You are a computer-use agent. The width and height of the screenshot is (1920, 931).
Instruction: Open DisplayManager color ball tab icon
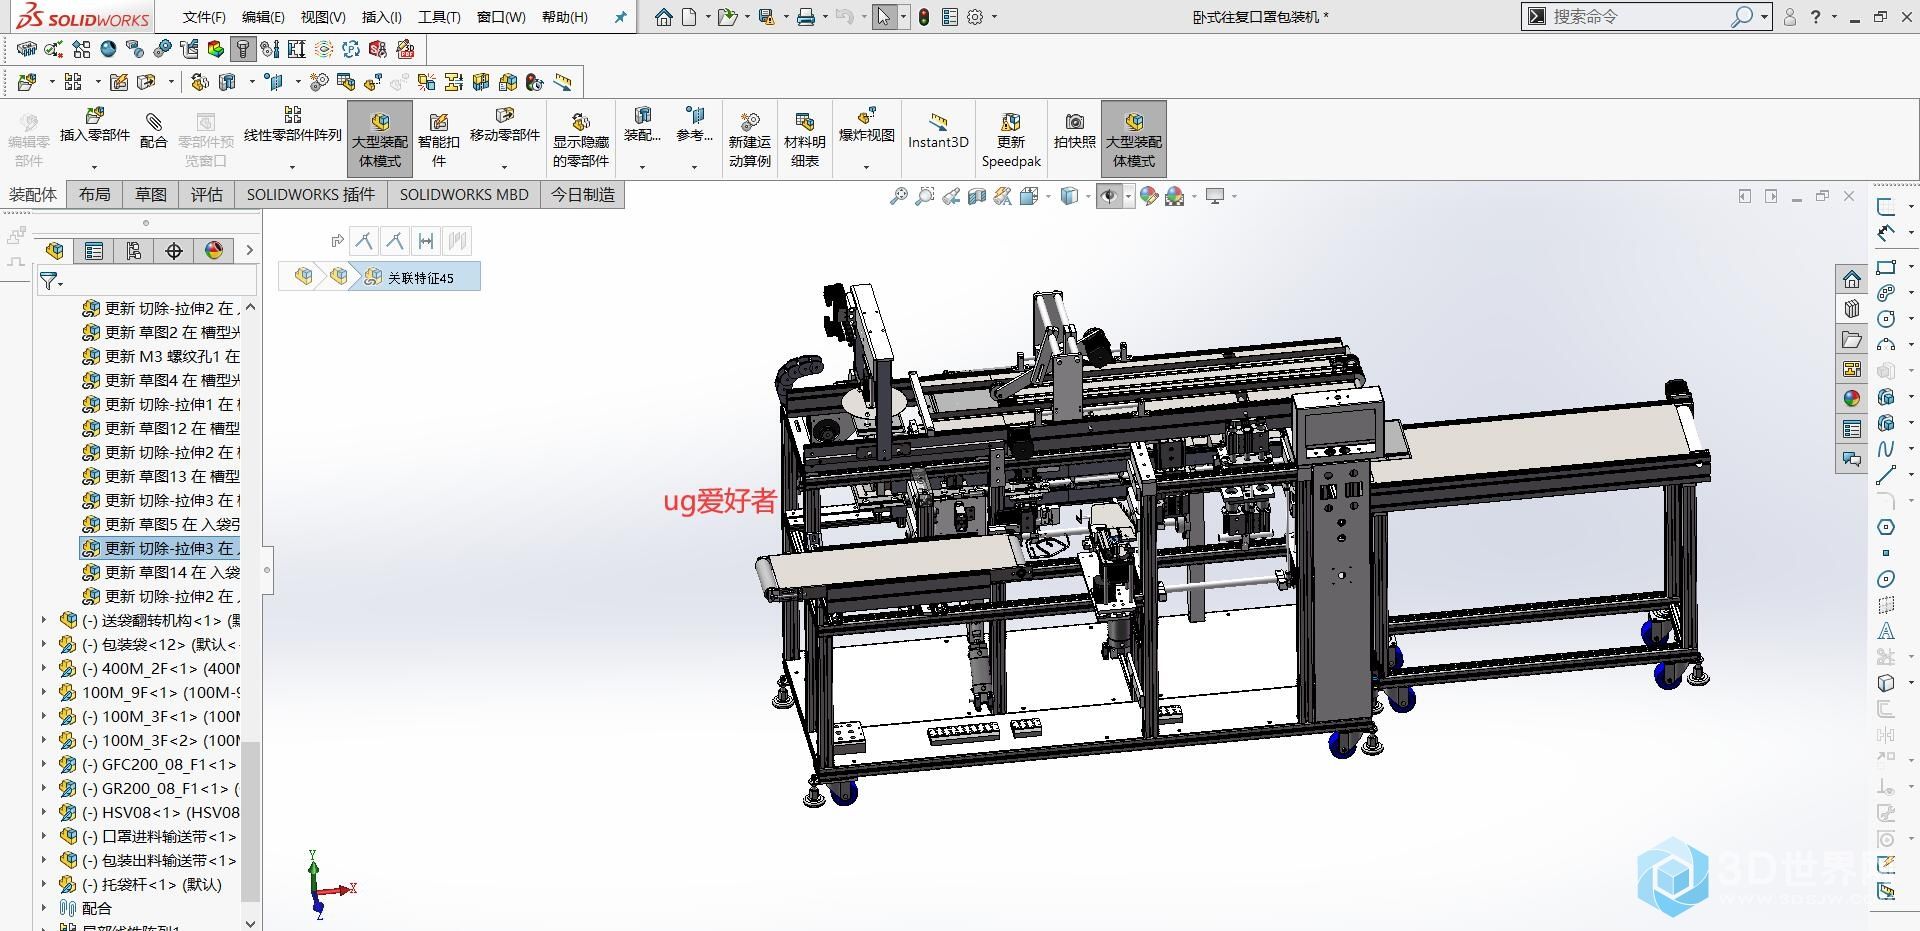pos(214,251)
